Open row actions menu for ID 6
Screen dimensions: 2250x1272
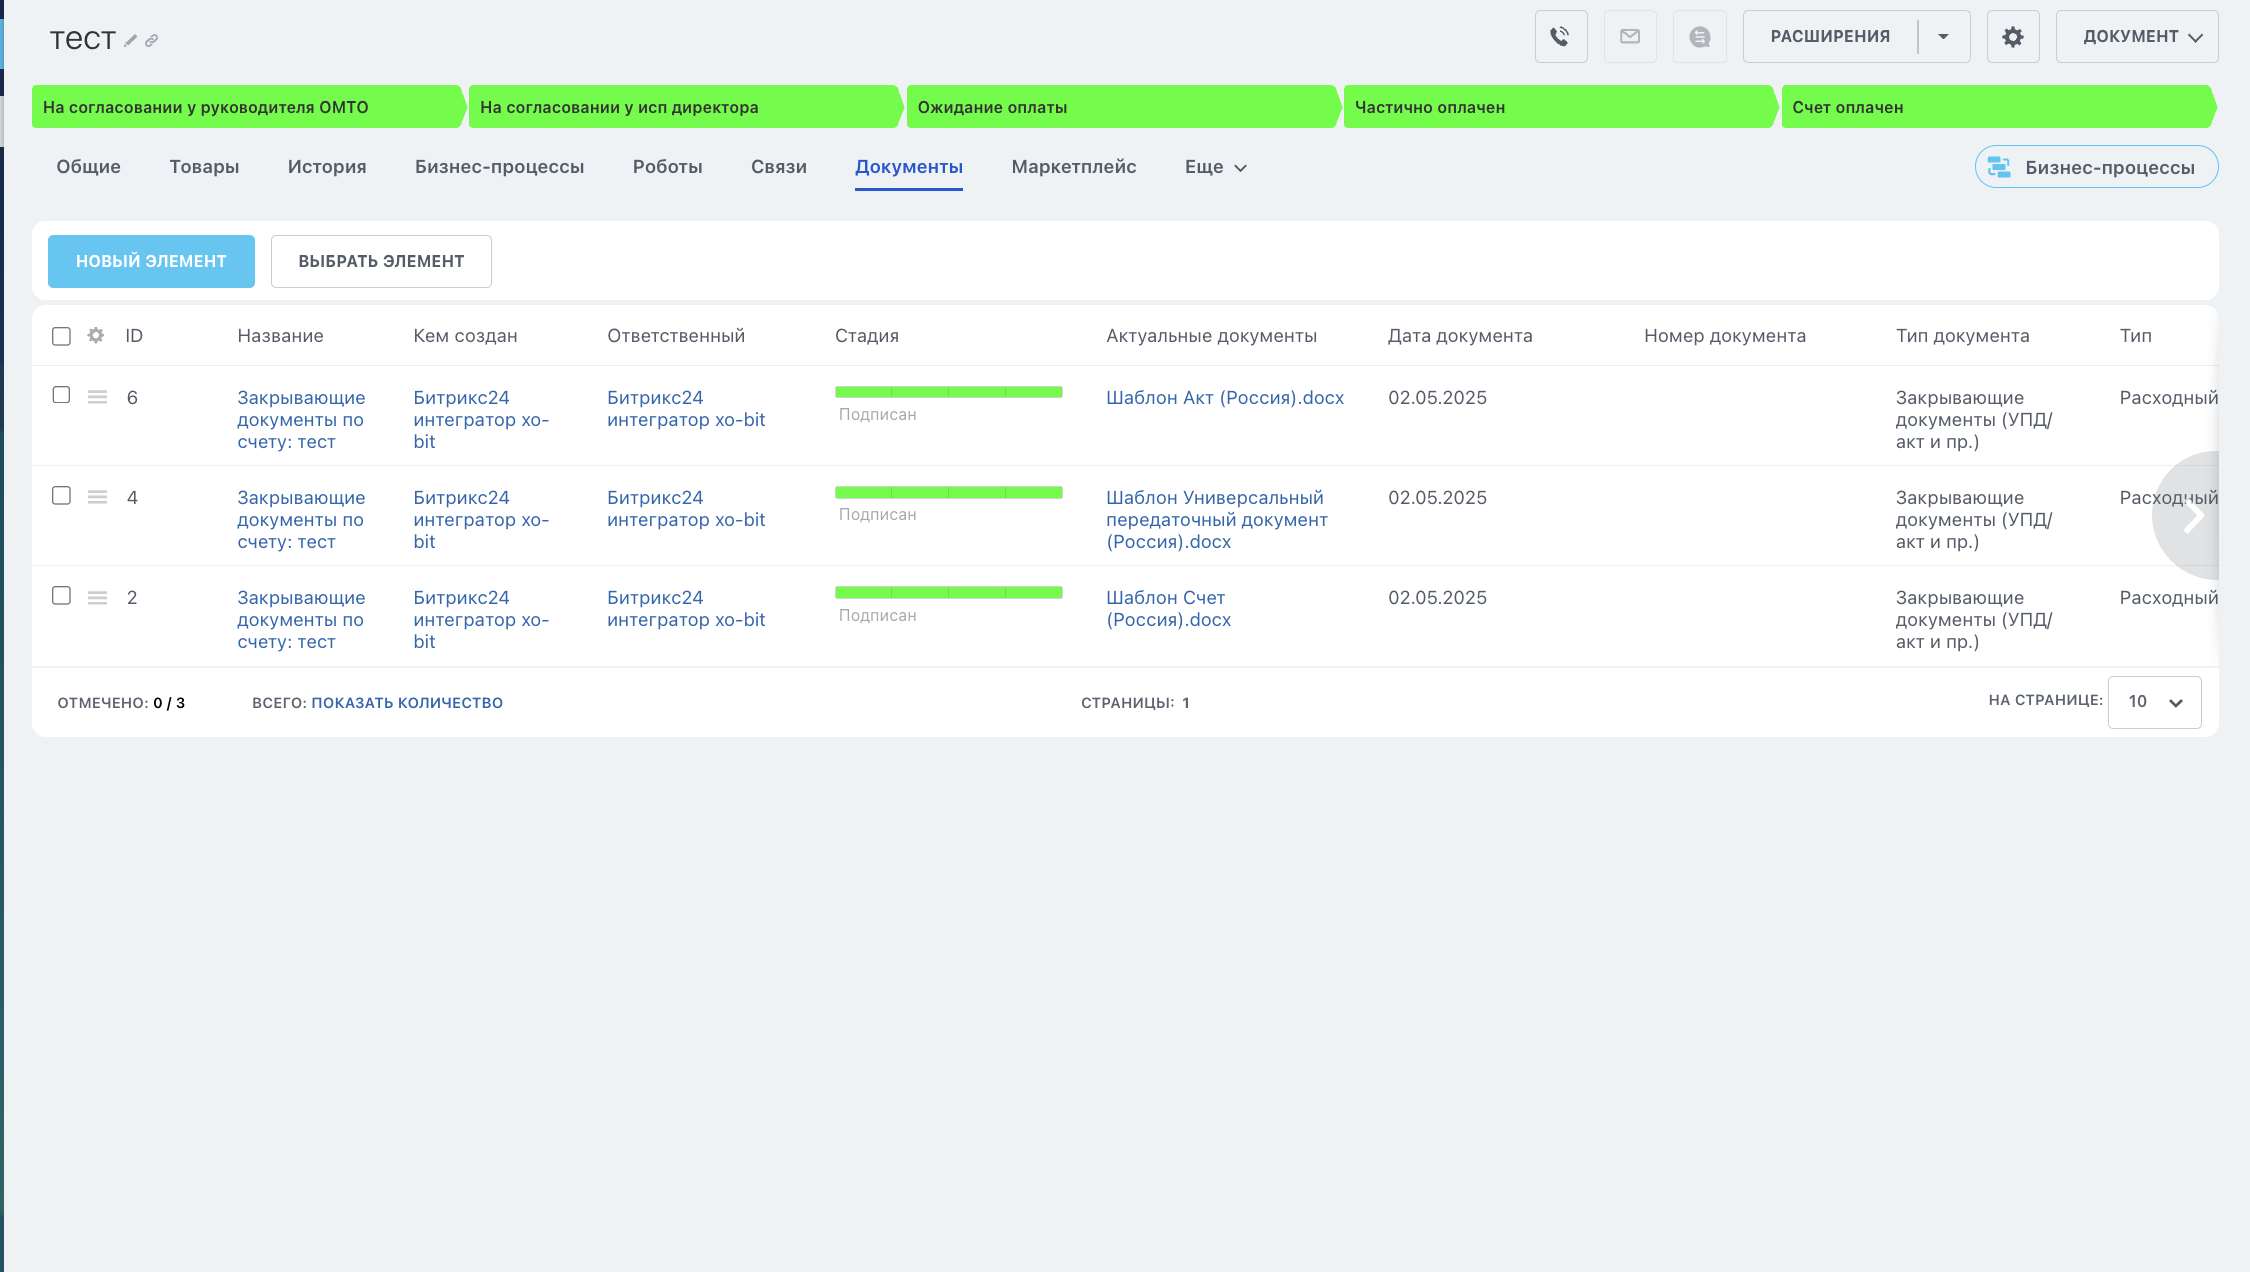click(97, 397)
